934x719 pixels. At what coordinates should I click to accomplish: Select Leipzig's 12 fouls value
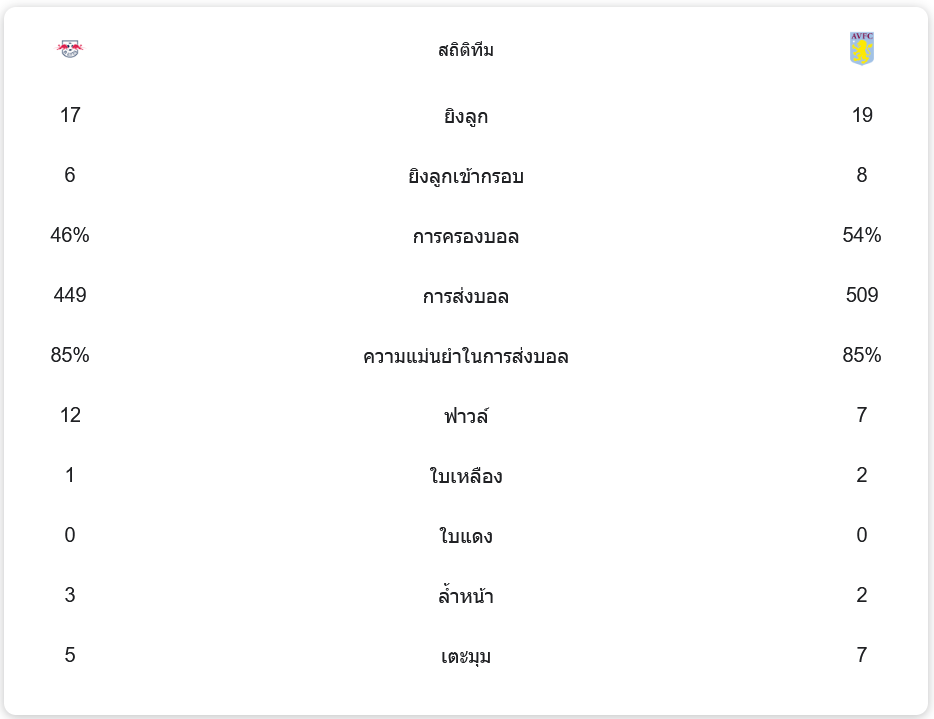(x=70, y=415)
